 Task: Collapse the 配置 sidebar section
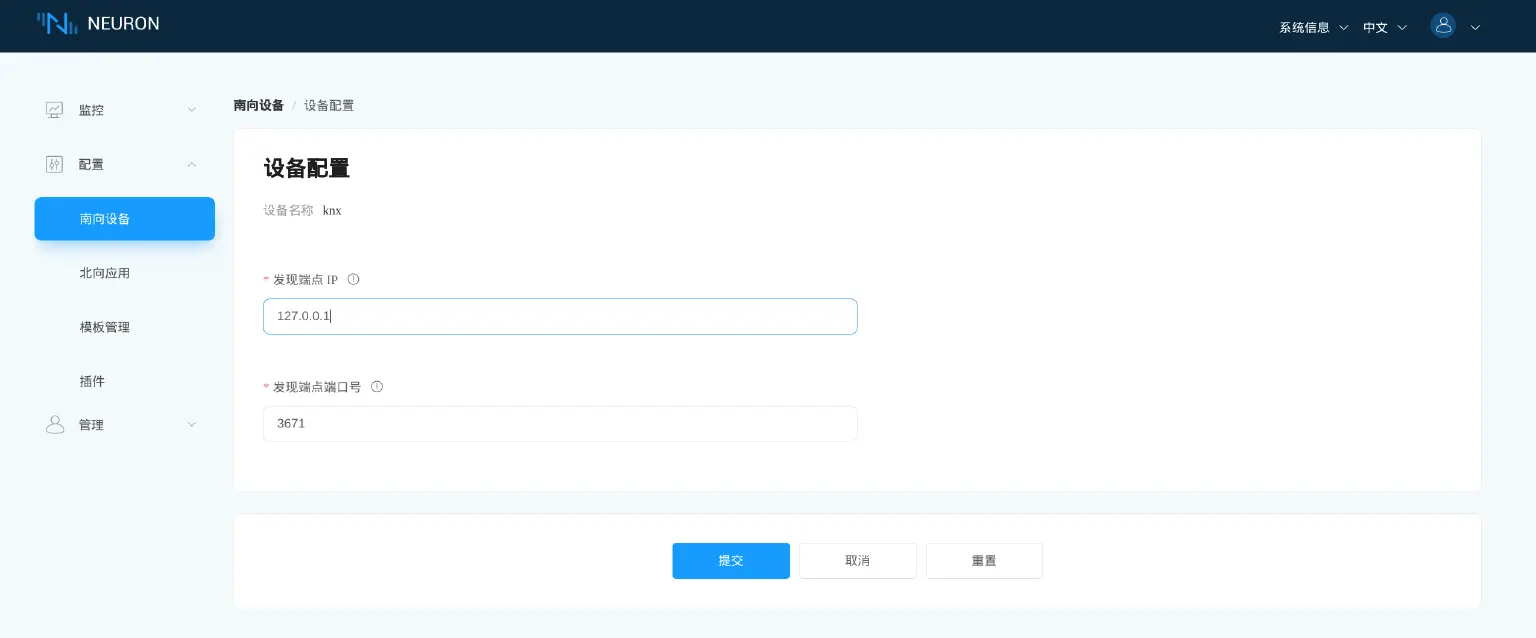click(x=191, y=164)
